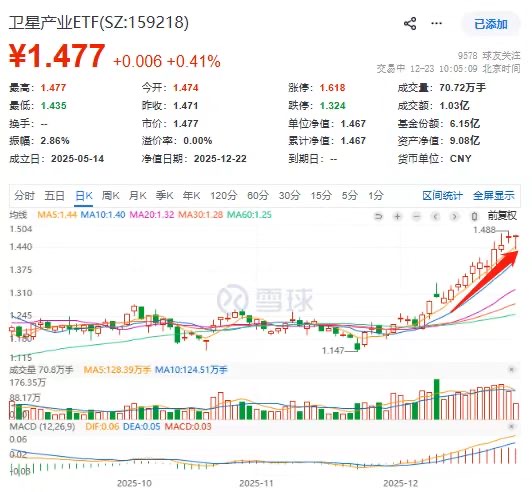Switch to the 五日 tab

pyautogui.click(x=54, y=195)
